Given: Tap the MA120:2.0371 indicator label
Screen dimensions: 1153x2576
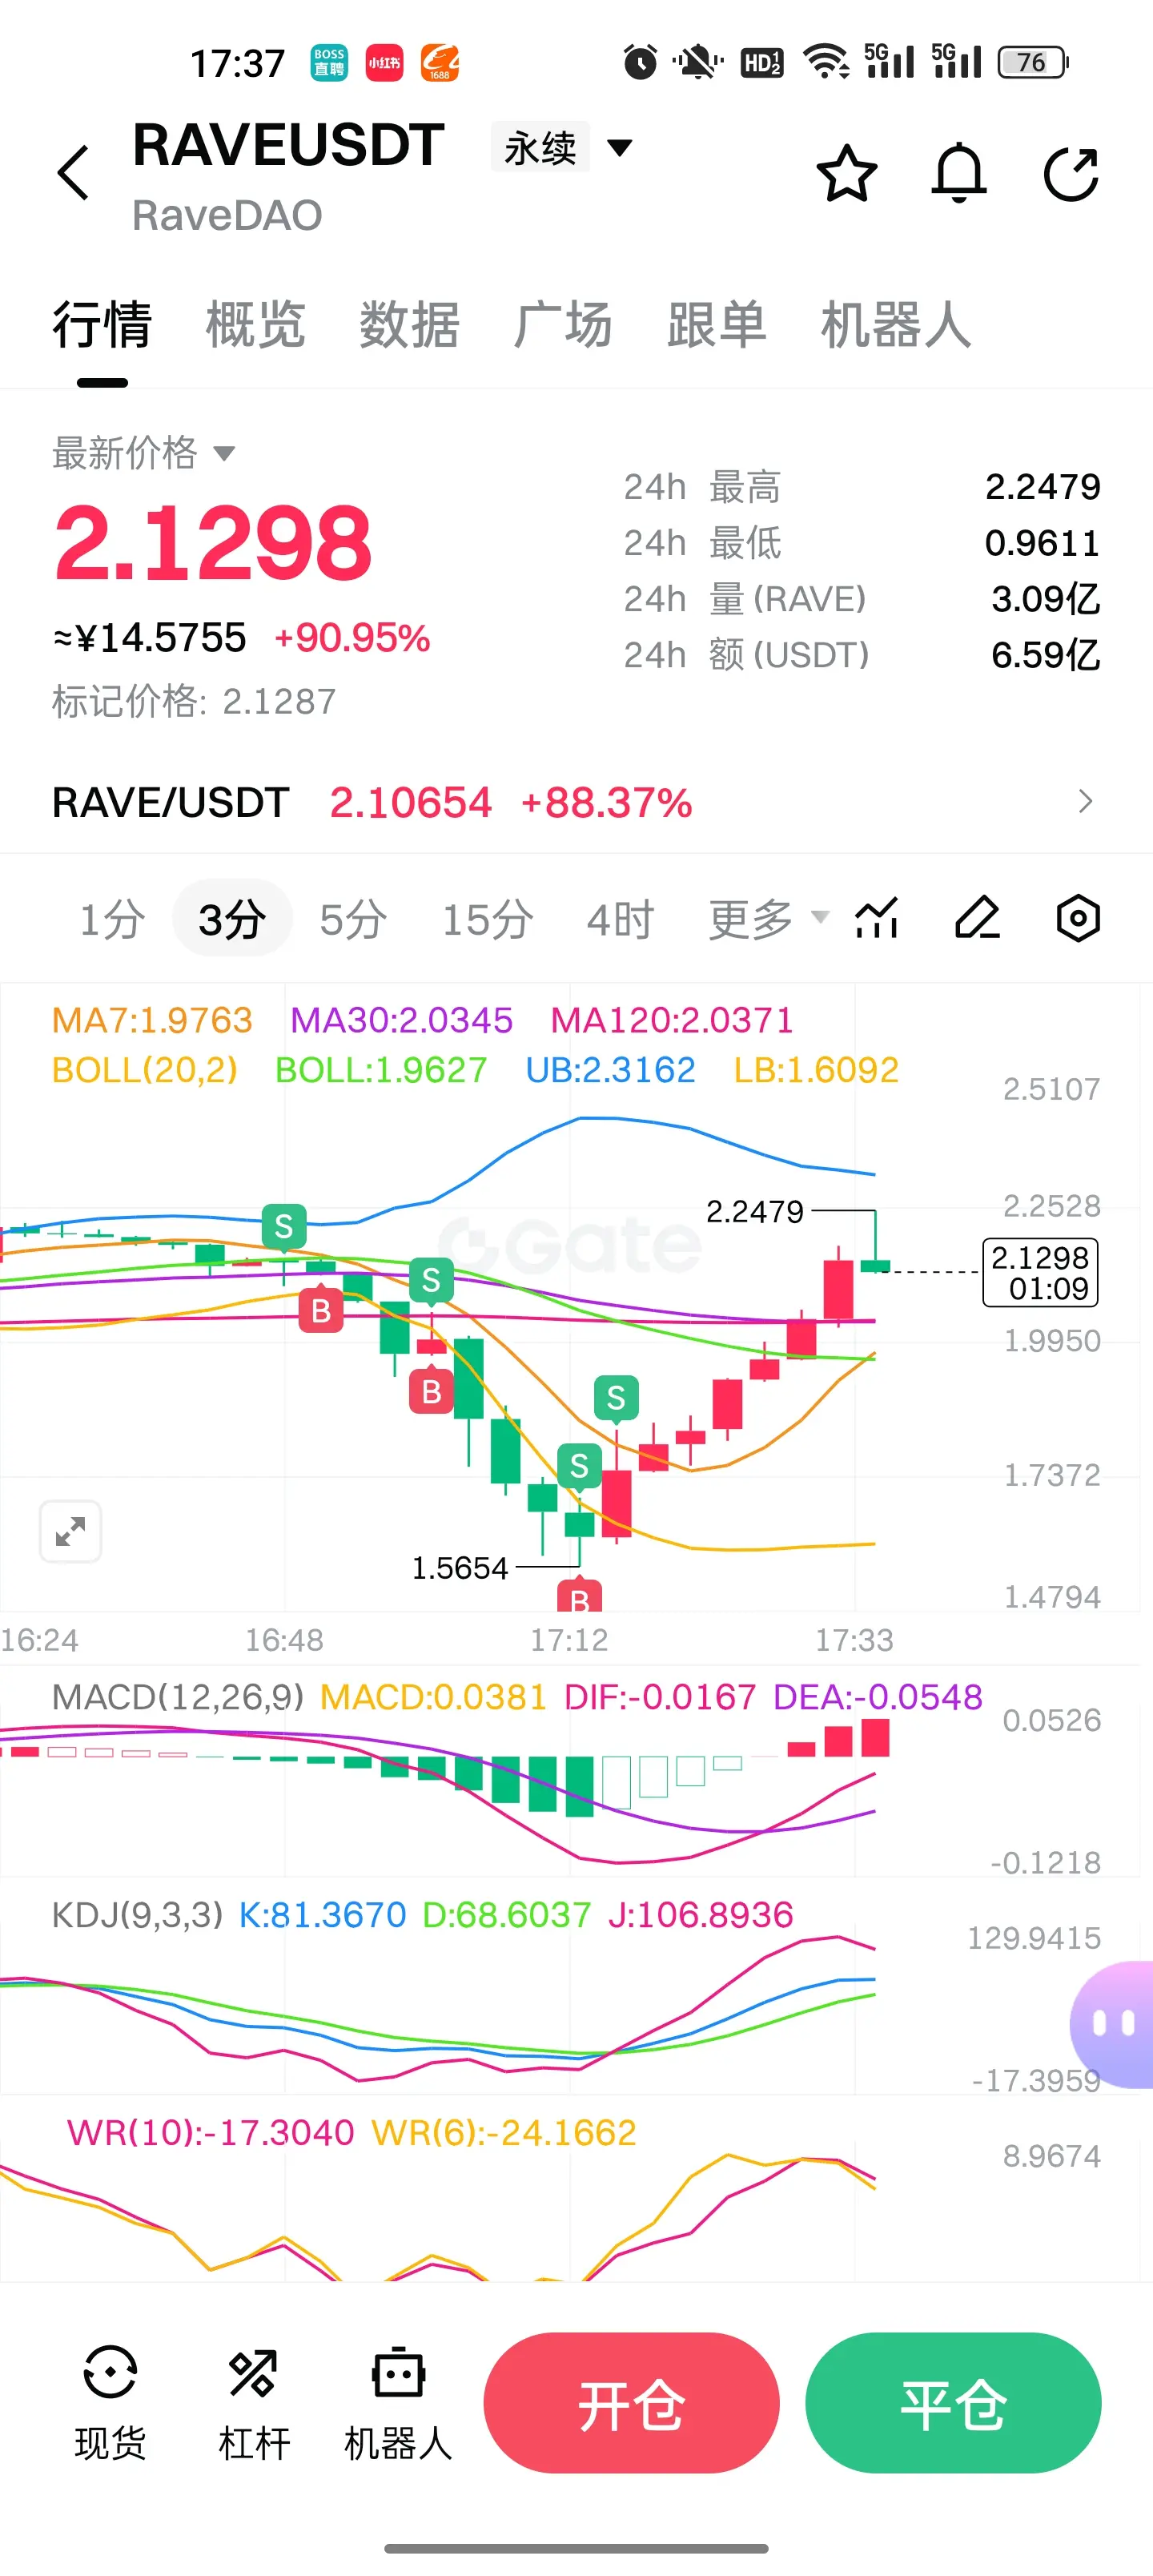Looking at the screenshot, I should [x=672, y=1020].
